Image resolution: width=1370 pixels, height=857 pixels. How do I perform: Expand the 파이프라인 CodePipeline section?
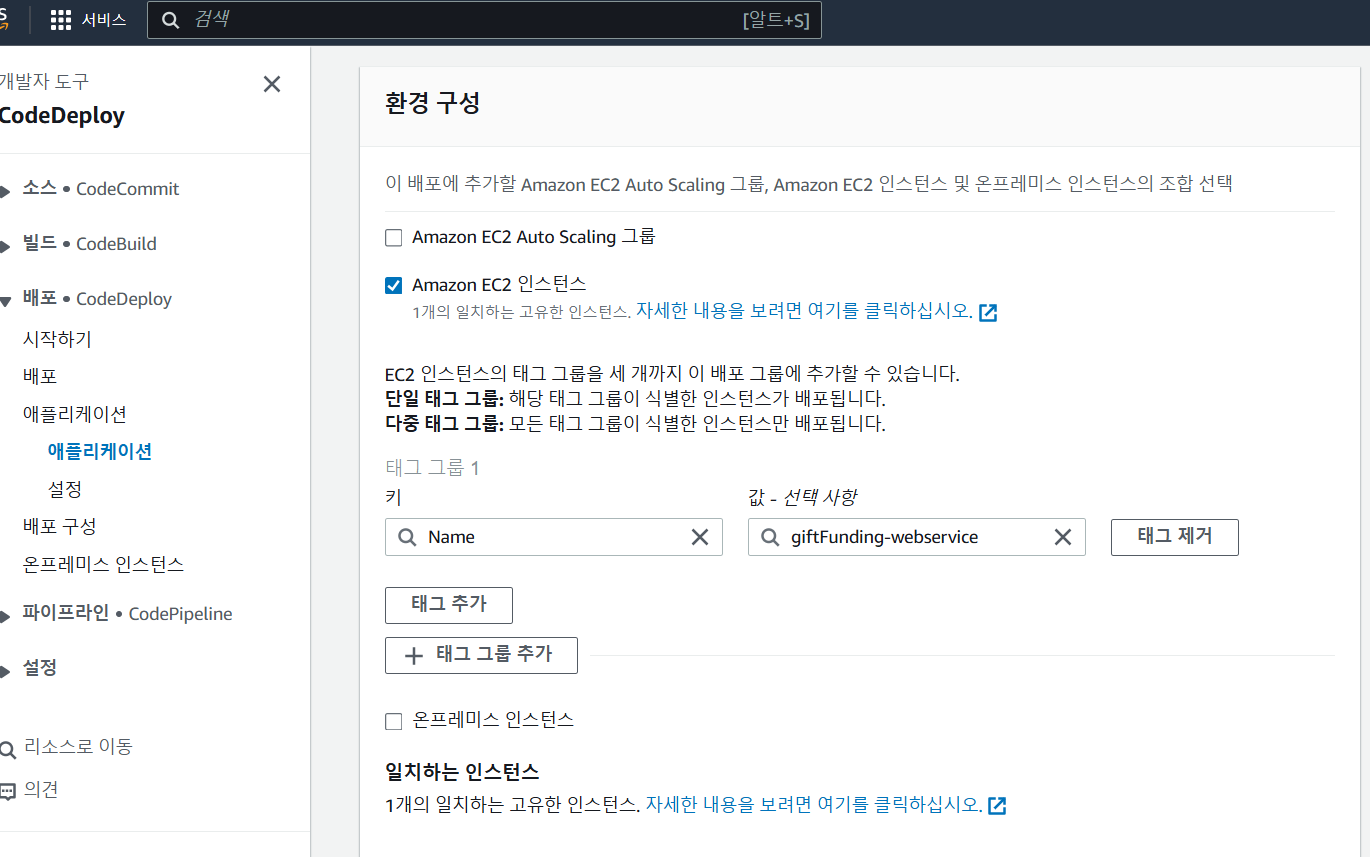coord(6,615)
